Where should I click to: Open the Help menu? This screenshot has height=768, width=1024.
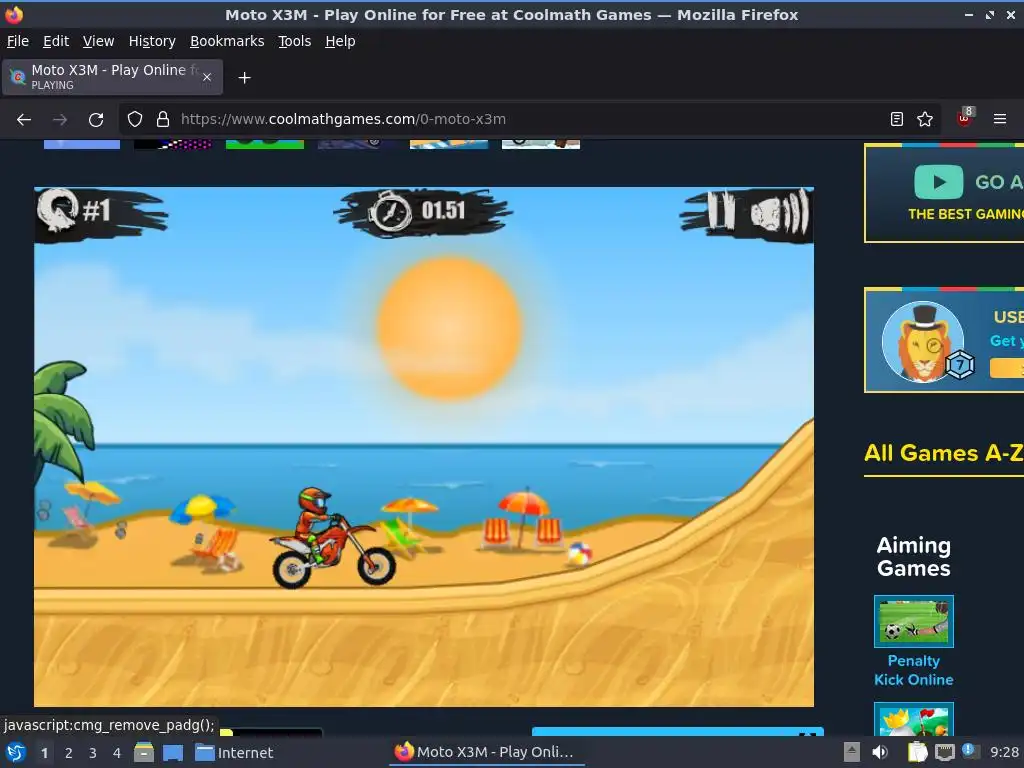[340, 41]
